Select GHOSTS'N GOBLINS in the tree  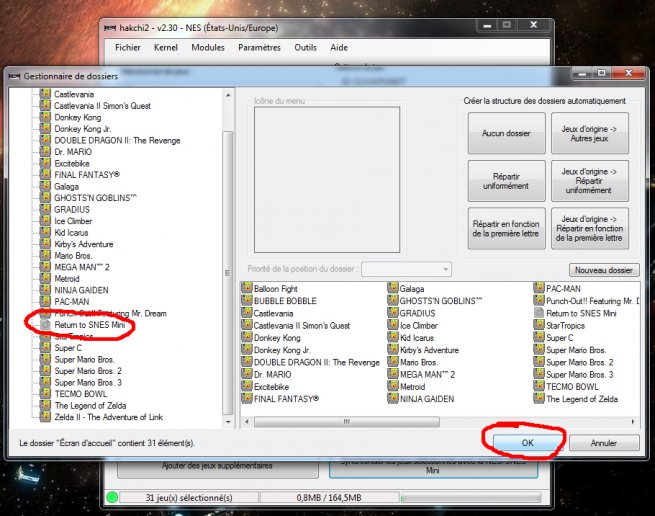click(95, 198)
